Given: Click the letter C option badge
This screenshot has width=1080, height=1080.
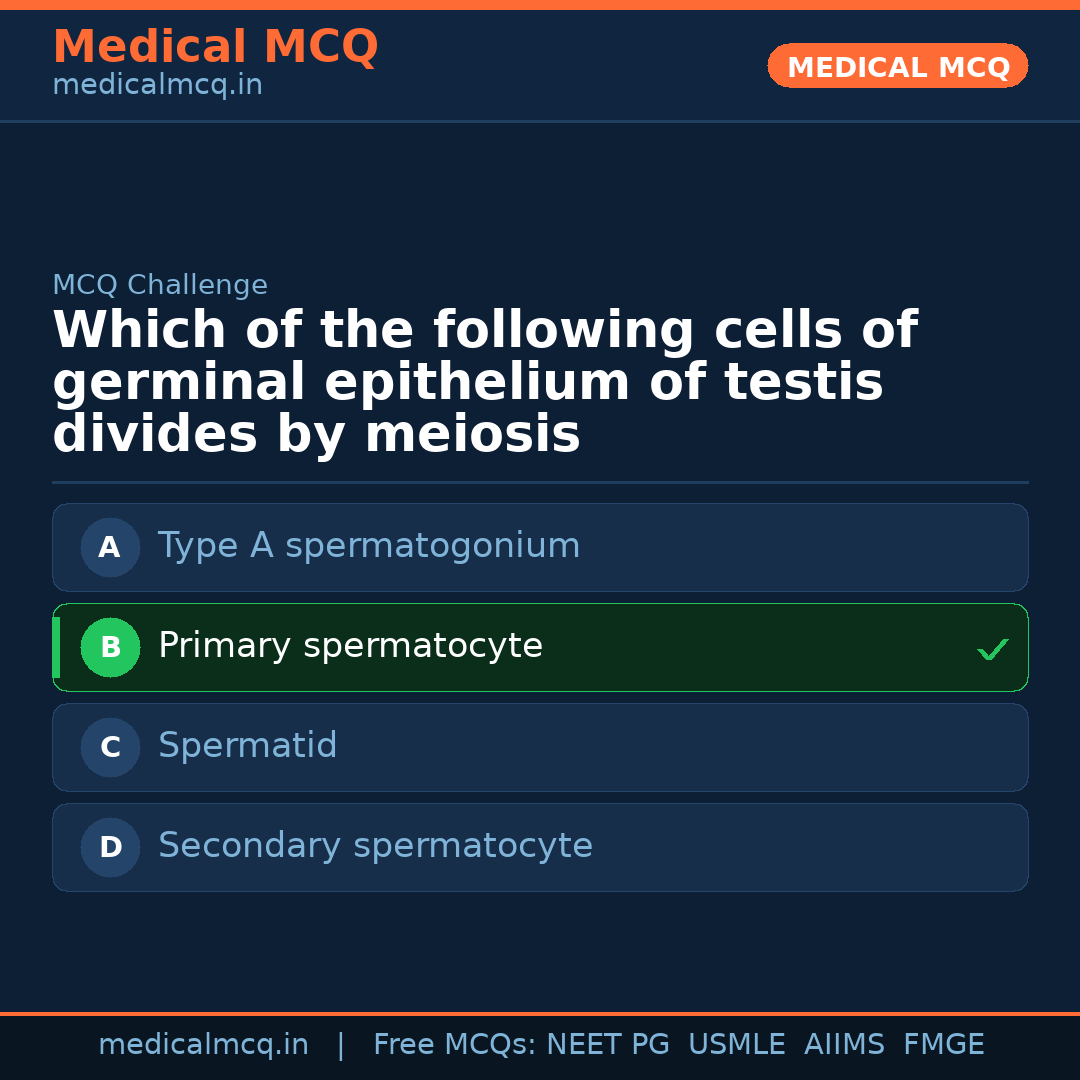Looking at the screenshot, I should pos(110,747).
